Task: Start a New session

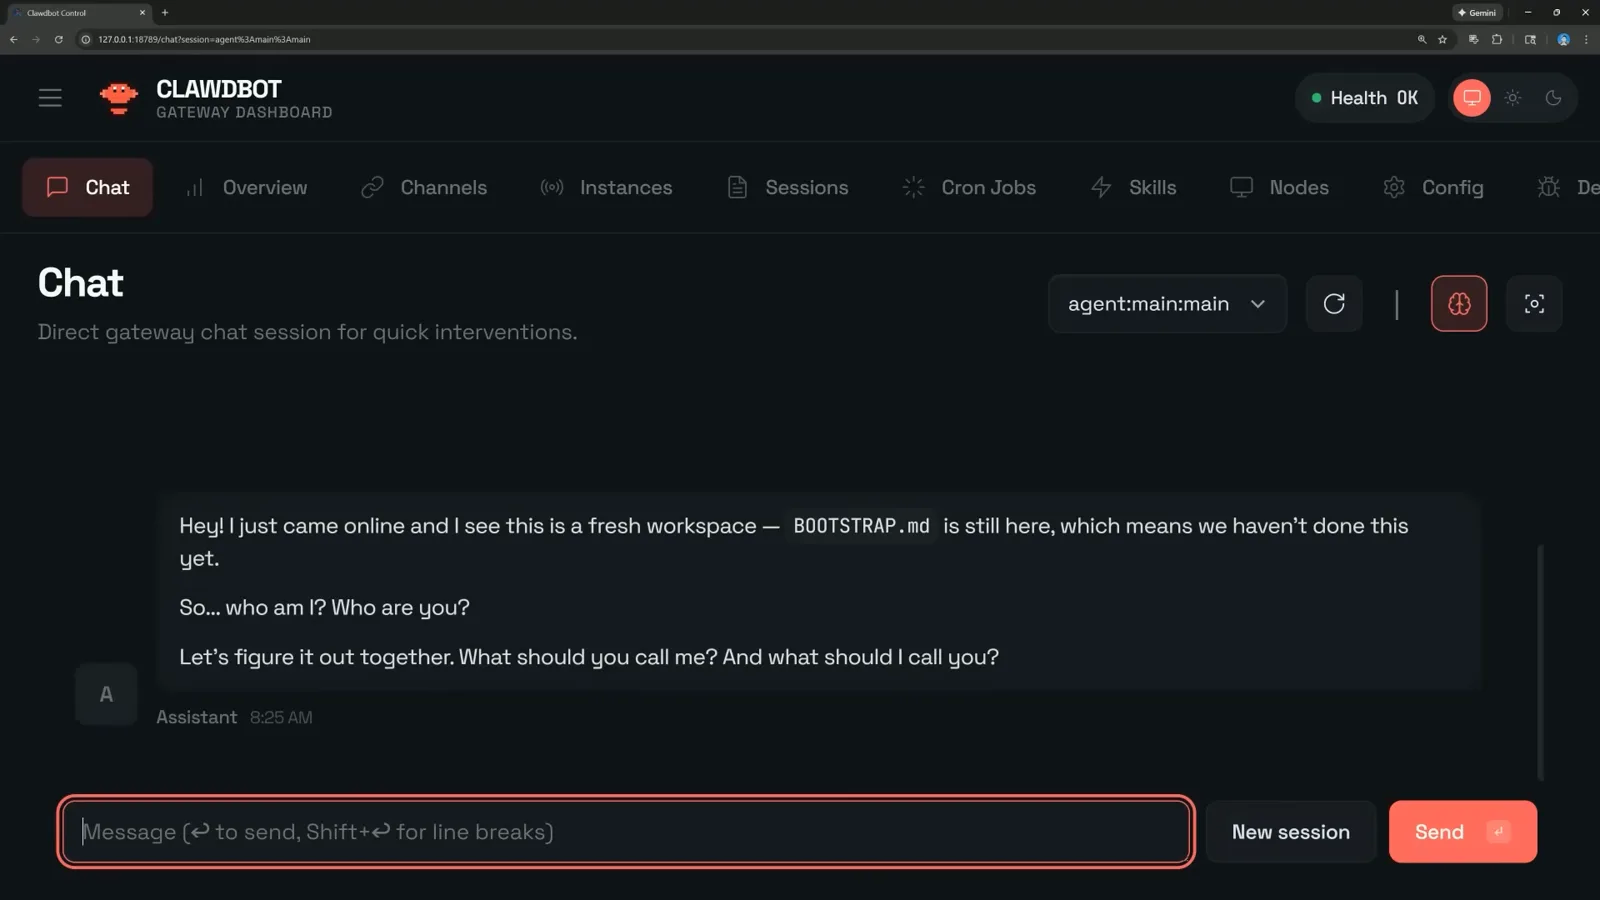Action: (1290, 832)
